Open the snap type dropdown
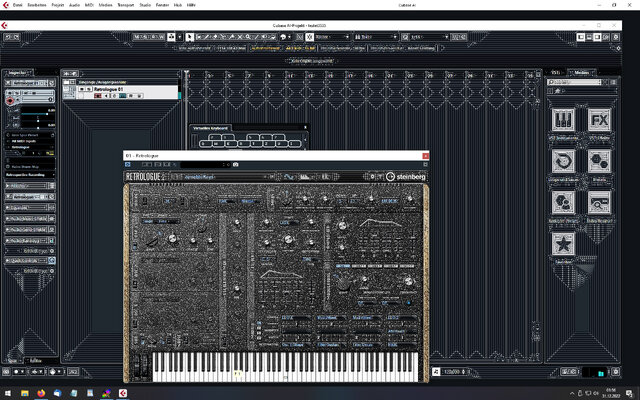This screenshot has width=640, height=400. [x=332, y=37]
